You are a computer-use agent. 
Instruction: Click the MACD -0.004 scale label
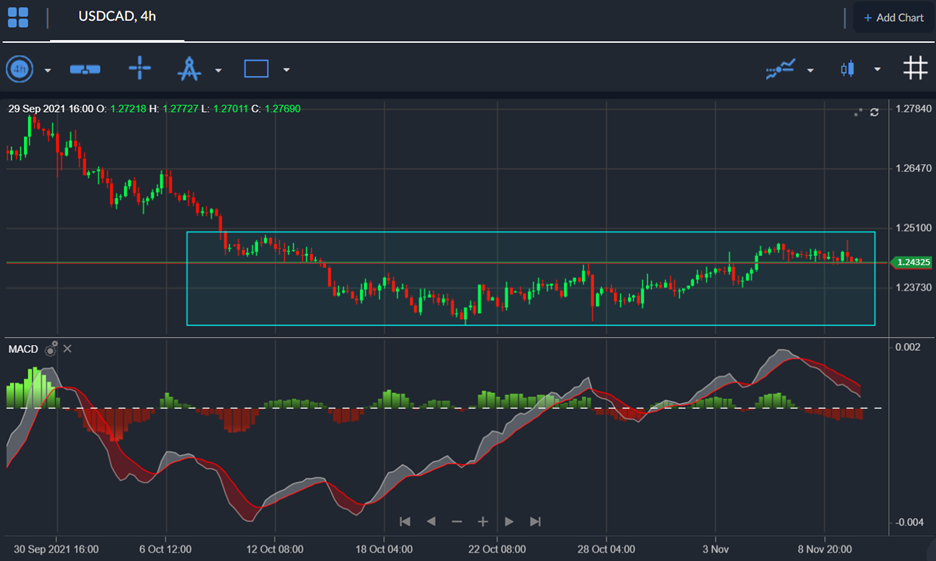coord(909,522)
